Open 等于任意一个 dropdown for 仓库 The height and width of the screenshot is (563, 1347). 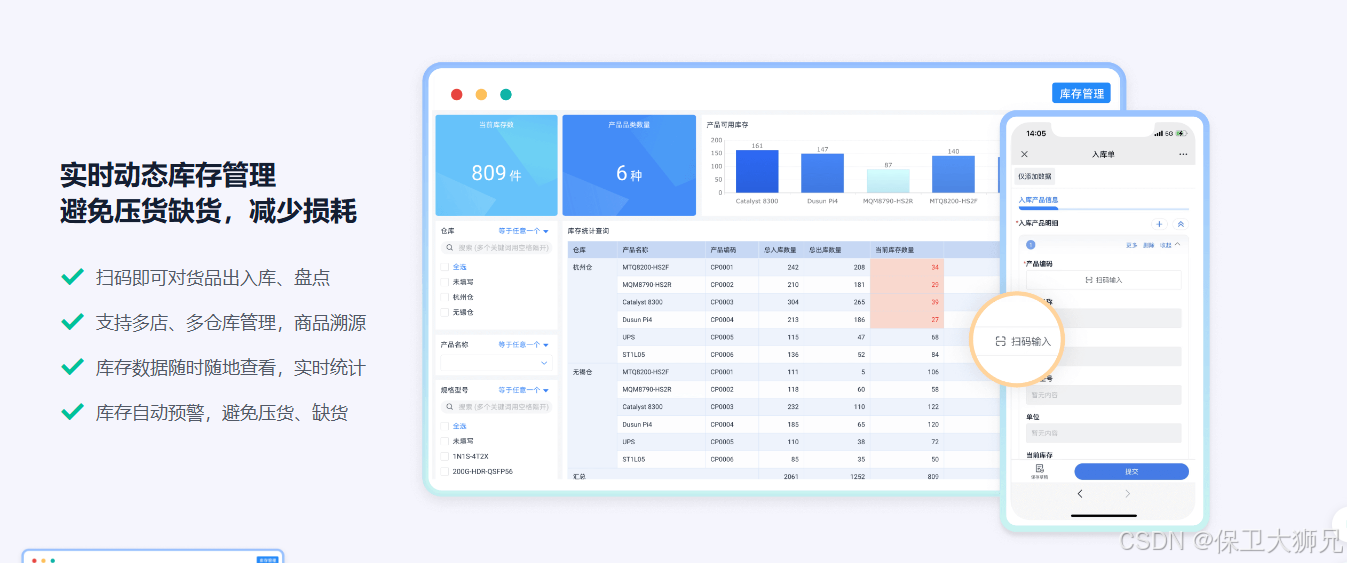pyautogui.click(x=523, y=231)
